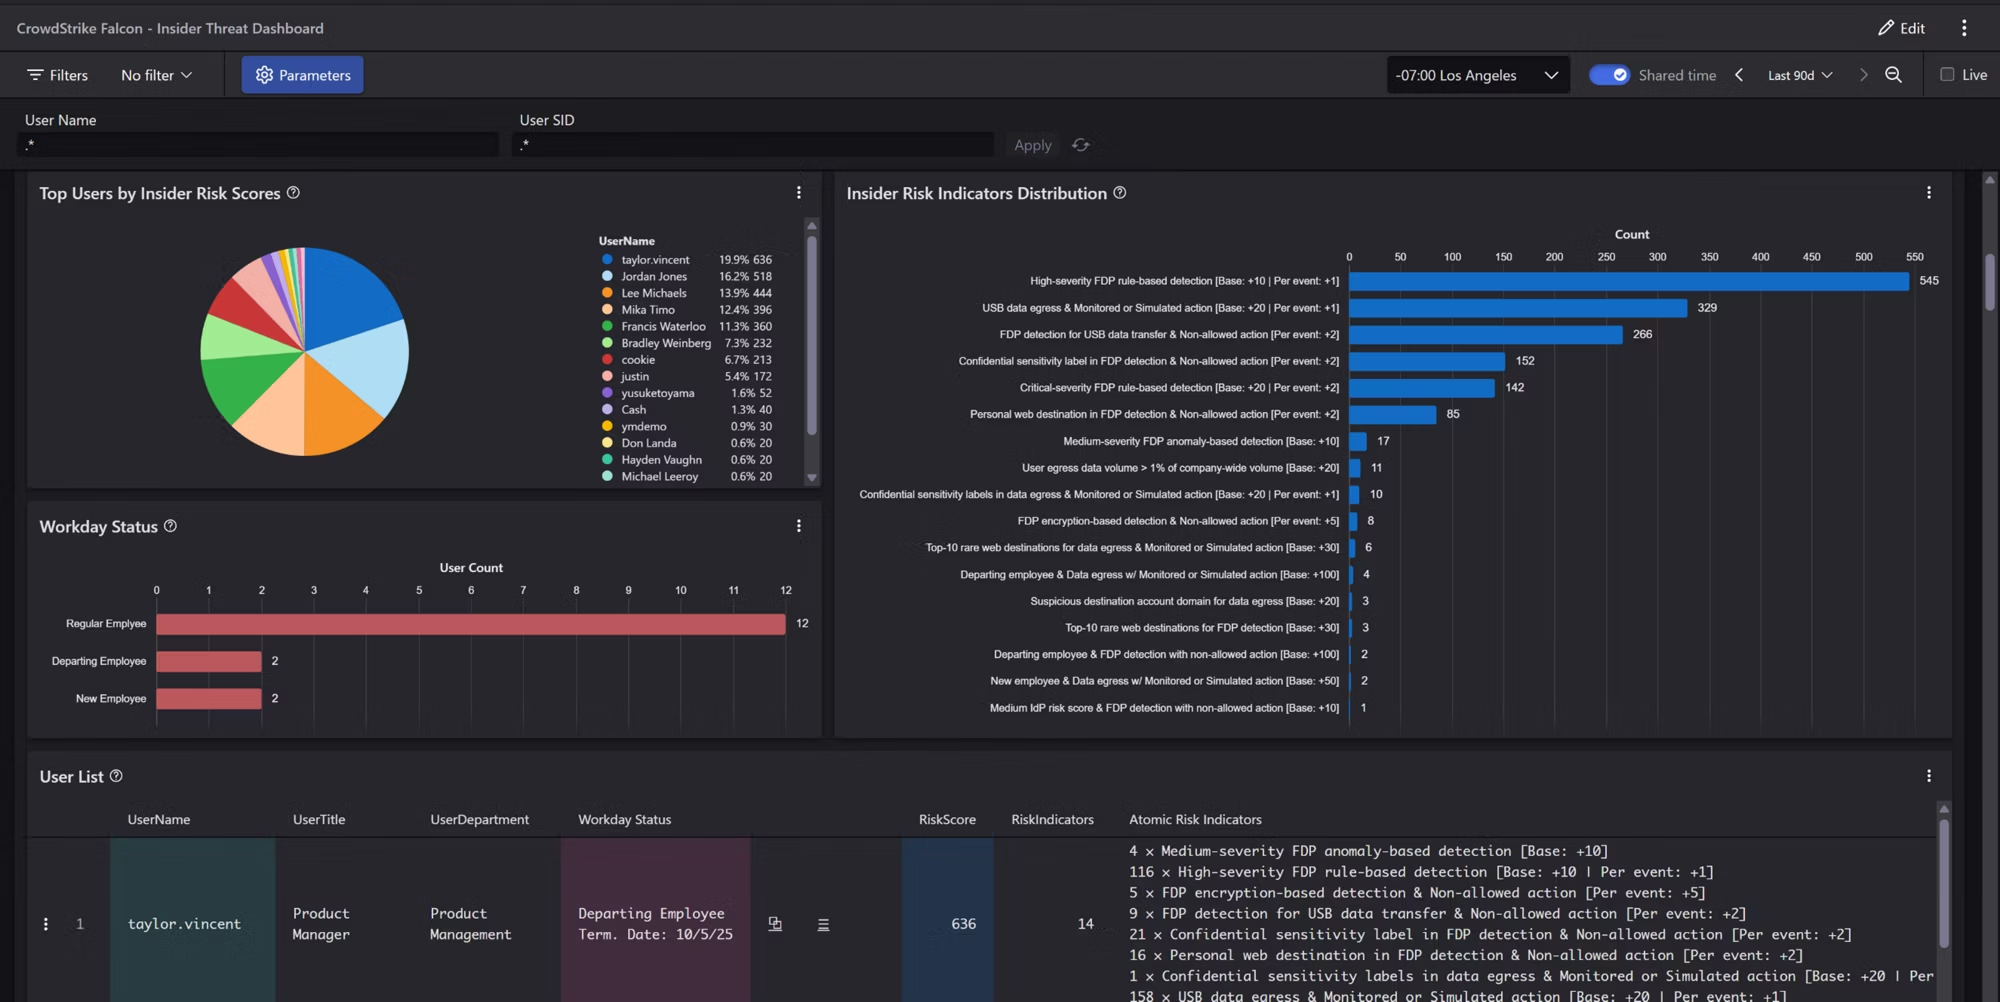Click the Parameters button

pyautogui.click(x=302, y=75)
